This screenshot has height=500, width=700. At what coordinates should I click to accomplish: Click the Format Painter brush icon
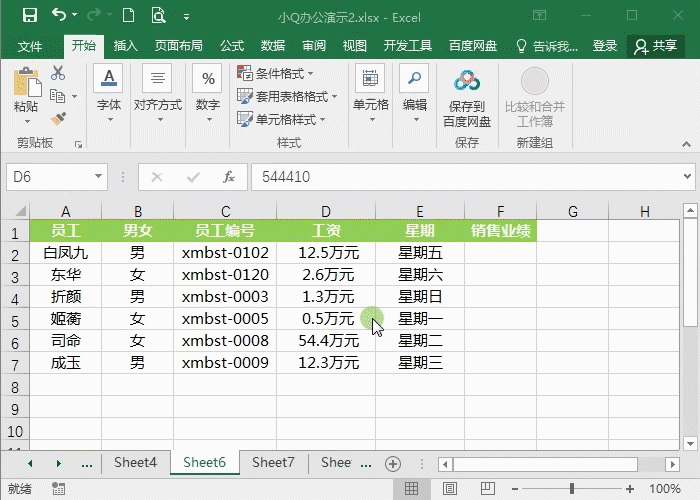[58, 119]
